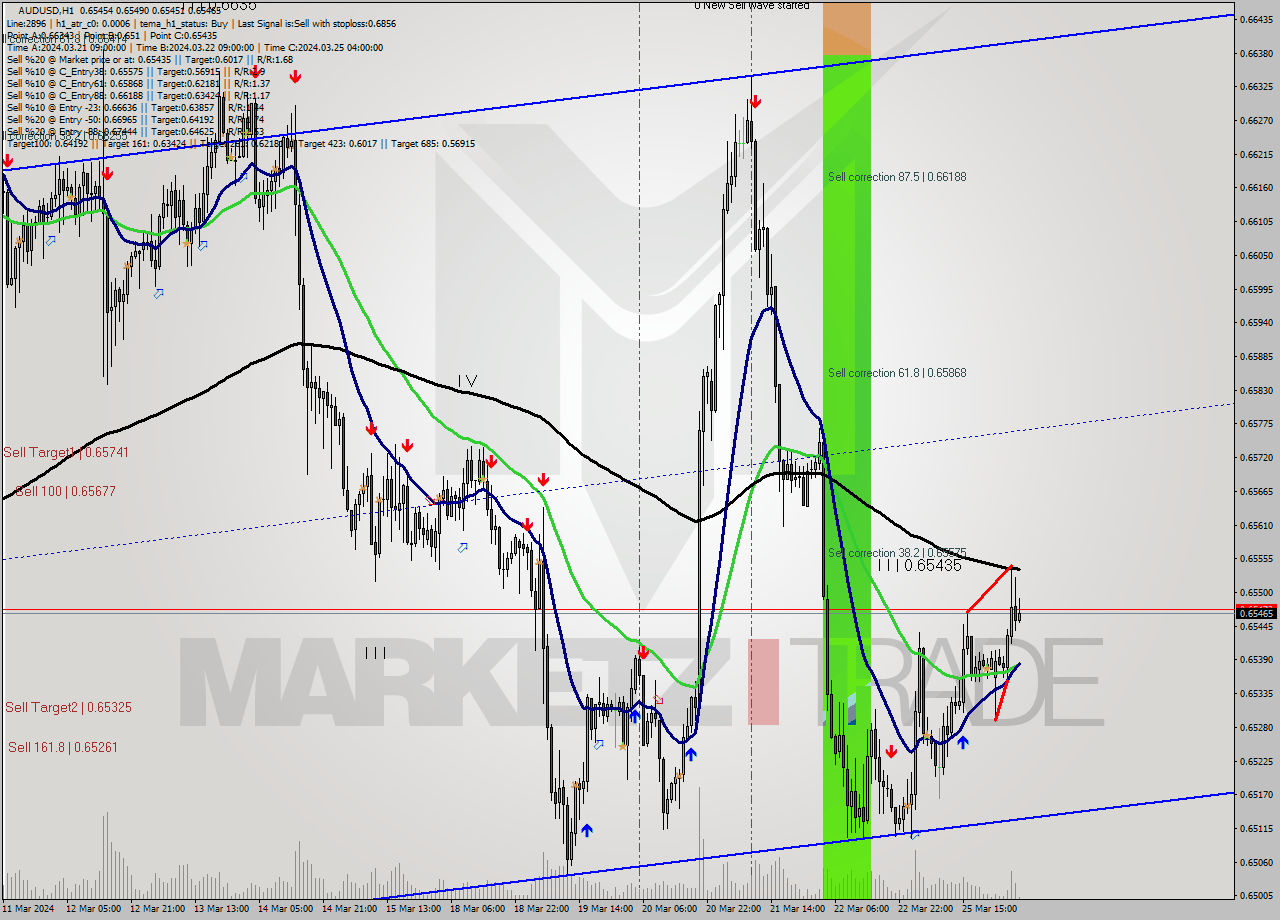Image resolution: width=1280 pixels, height=920 pixels.
Task: Select the short red trend line near 25 Mar
Action: (x=990, y=589)
